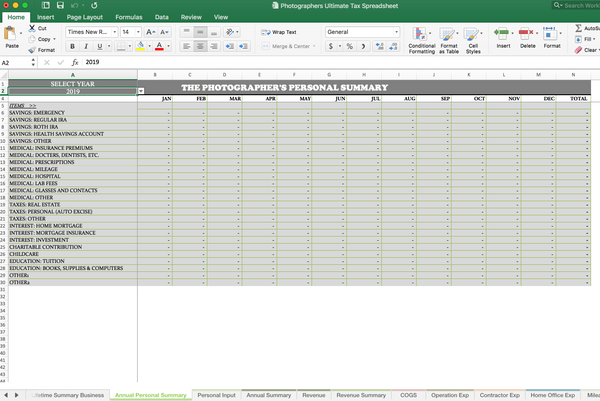Click the Insert cells icon

tap(501, 34)
